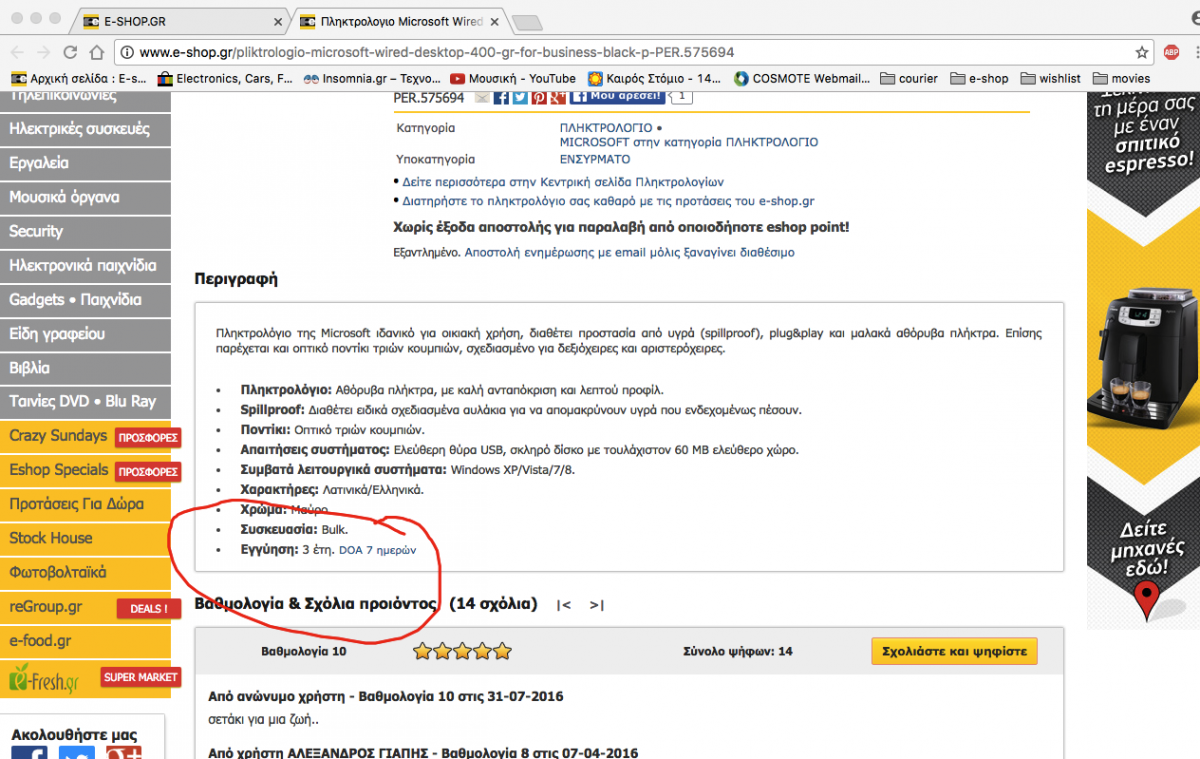Screen dimensions: 1200x759
Task: Close the E-SHOP.GR tab
Action: coord(278,21)
